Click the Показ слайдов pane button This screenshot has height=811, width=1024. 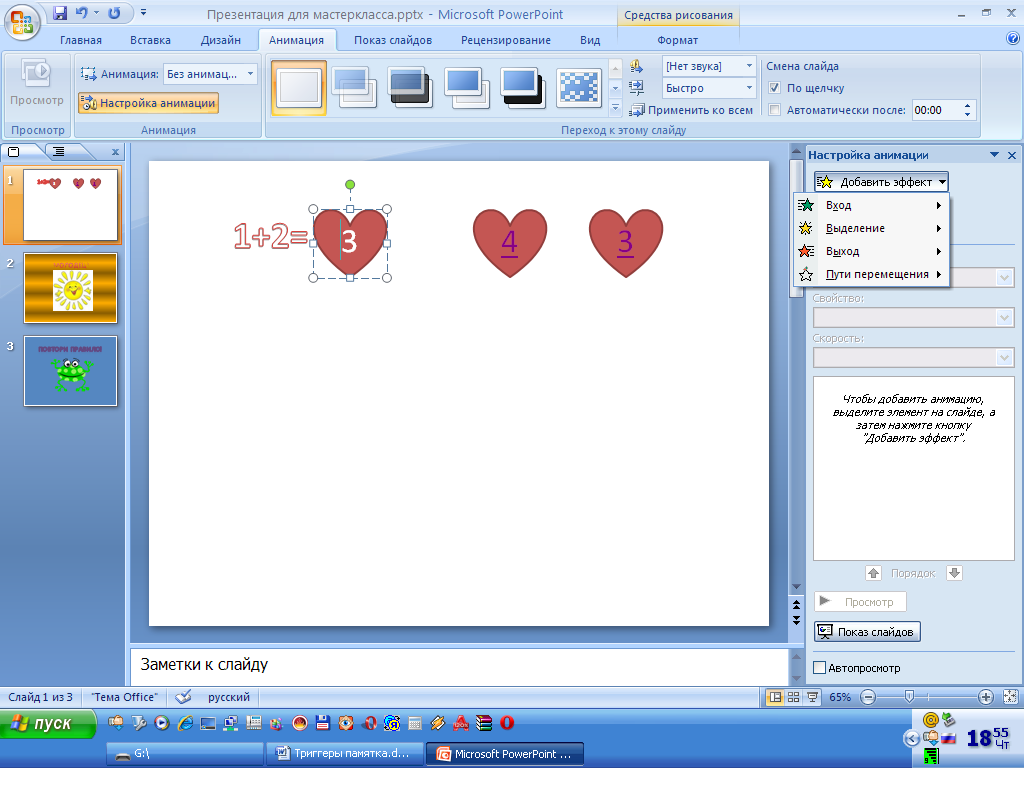coord(867,631)
